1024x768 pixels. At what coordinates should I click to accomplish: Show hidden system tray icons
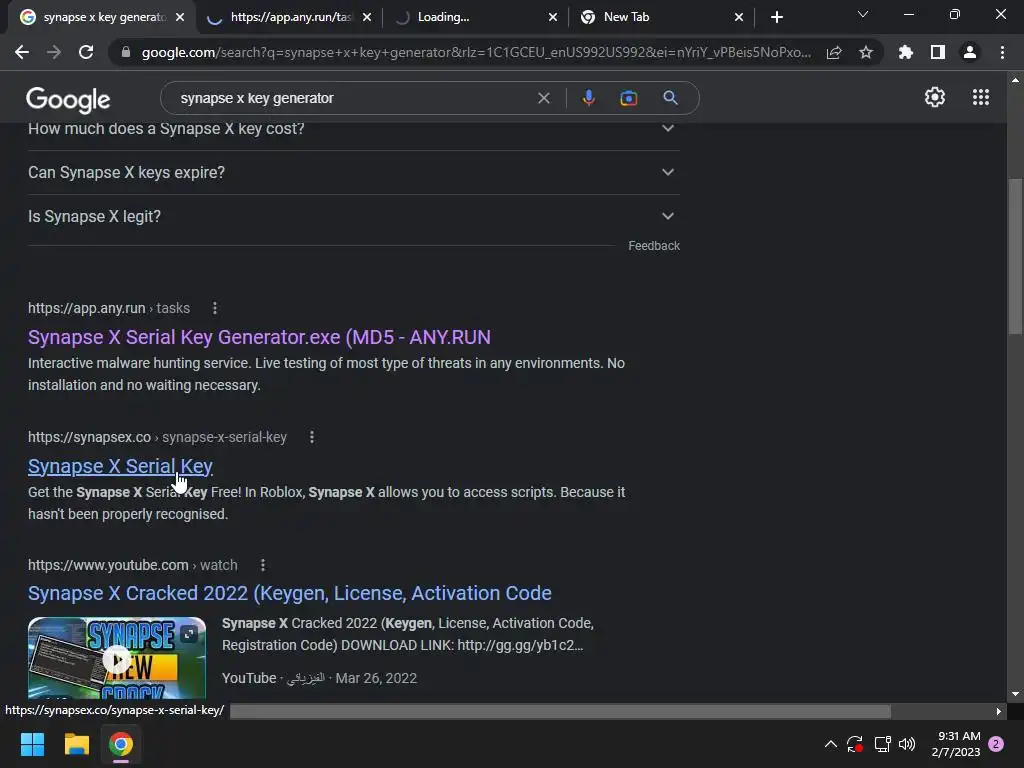[831, 744]
